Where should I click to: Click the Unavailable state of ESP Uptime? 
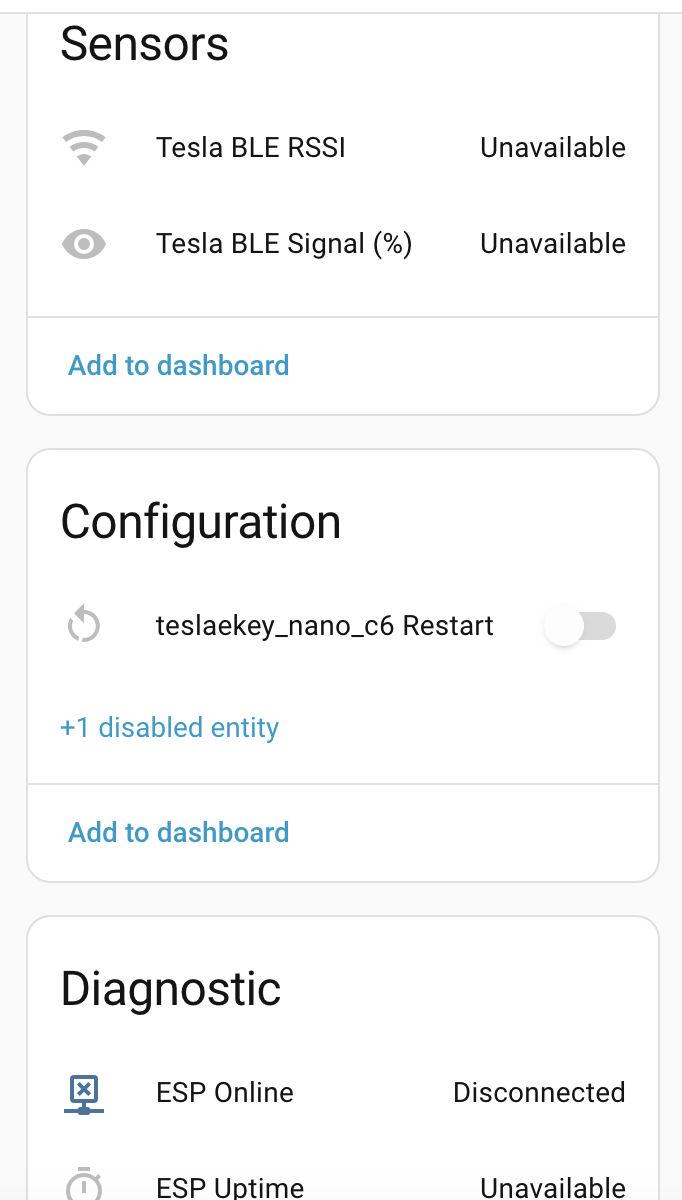click(553, 1187)
